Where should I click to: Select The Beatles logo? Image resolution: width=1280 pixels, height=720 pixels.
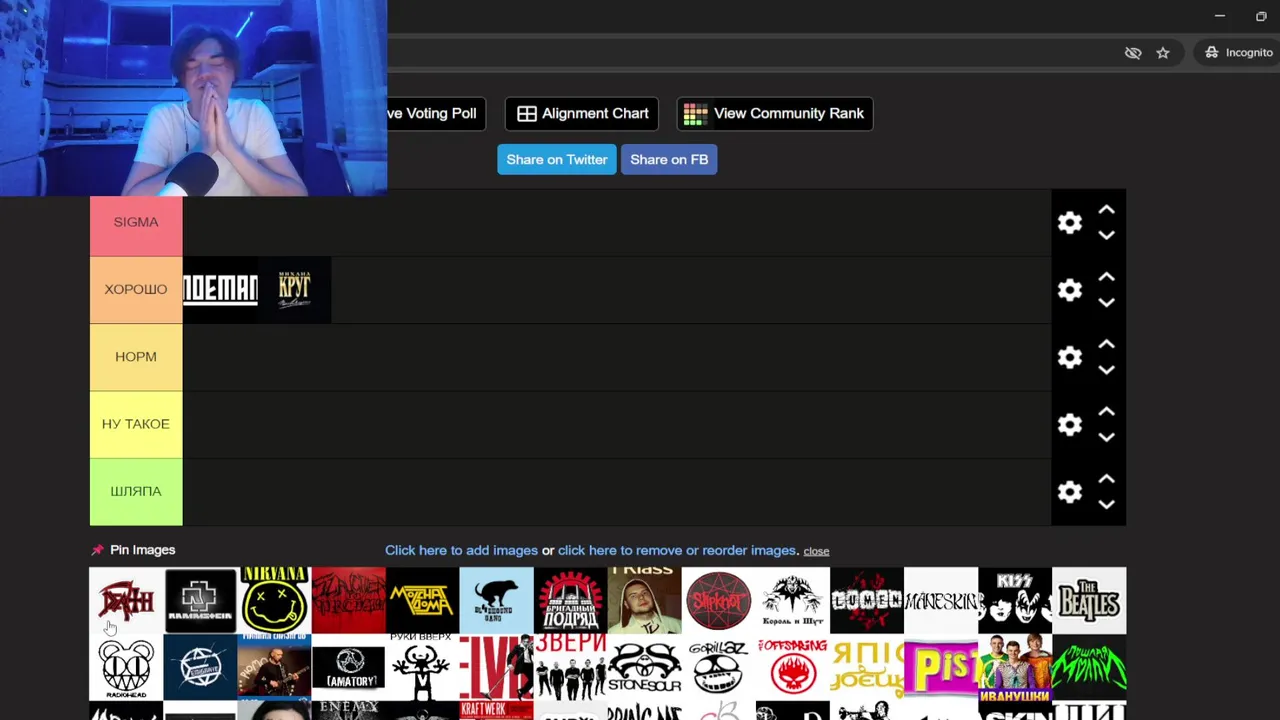[x=1088, y=600]
